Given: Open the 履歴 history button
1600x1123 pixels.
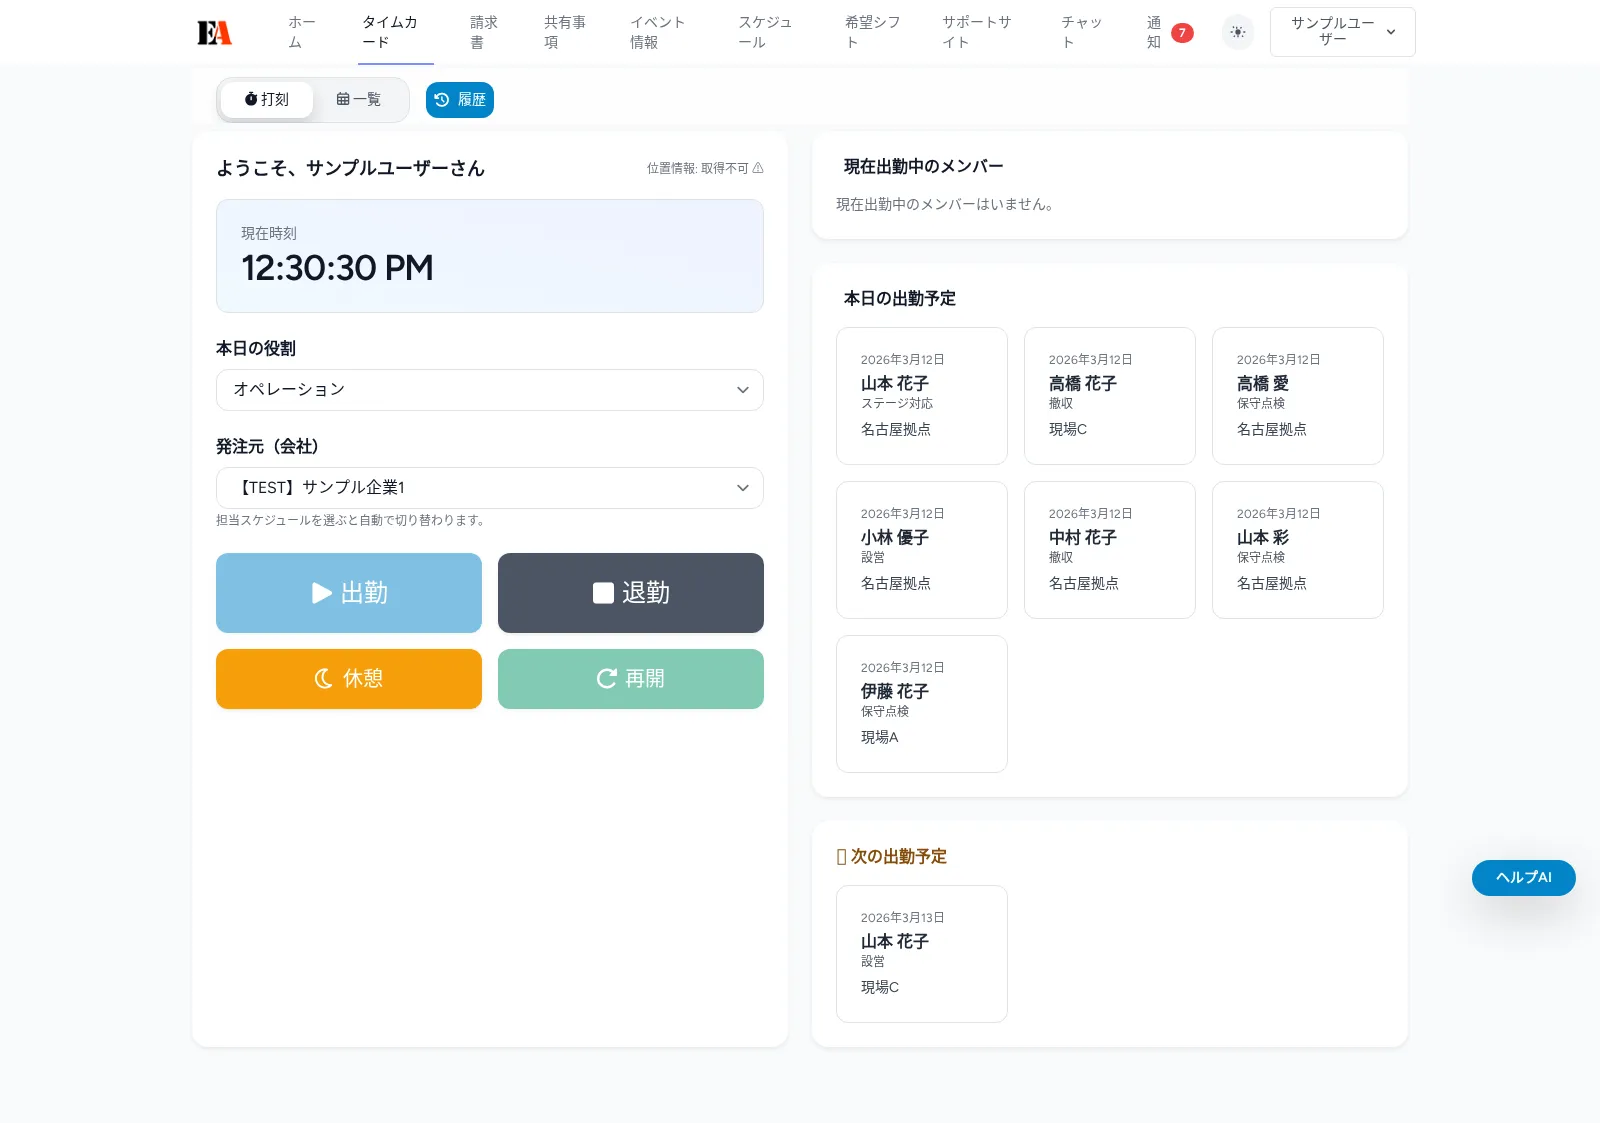Looking at the screenshot, I should tap(460, 100).
